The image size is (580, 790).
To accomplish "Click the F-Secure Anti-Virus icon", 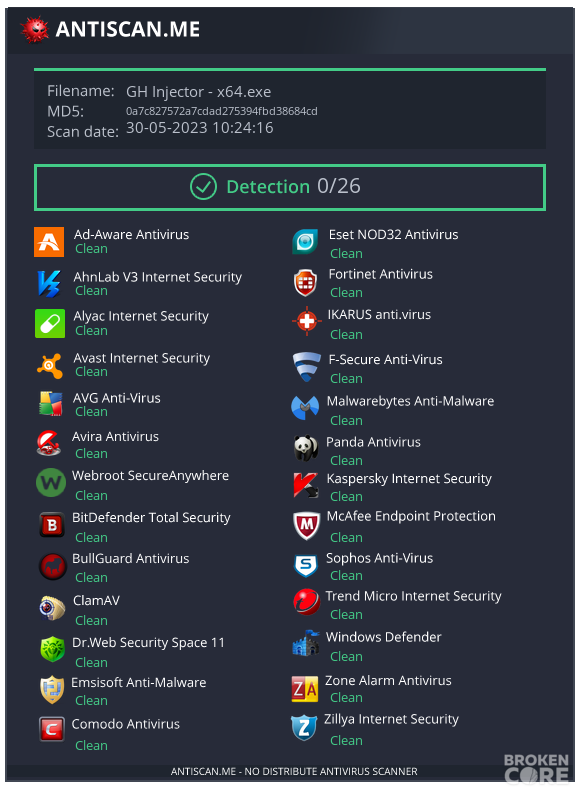I will pyautogui.click(x=306, y=367).
